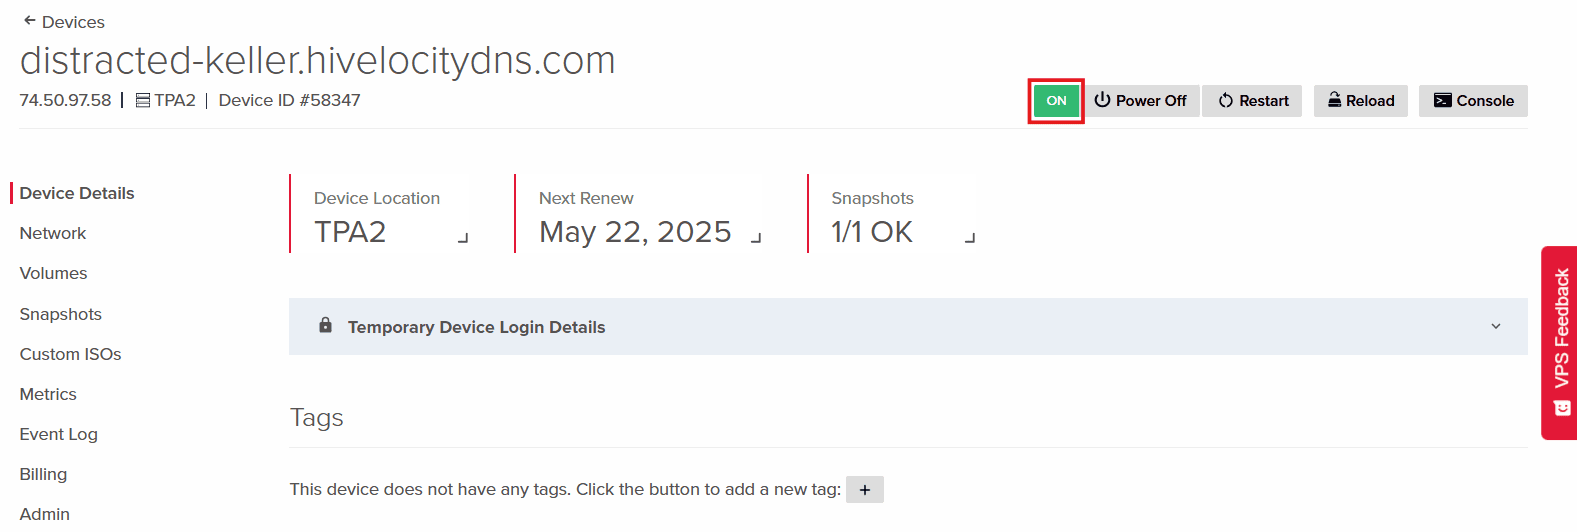The width and height of the screenshot is (1577, 532).
Task: Go to Volumes section
Action: [54, 273]
